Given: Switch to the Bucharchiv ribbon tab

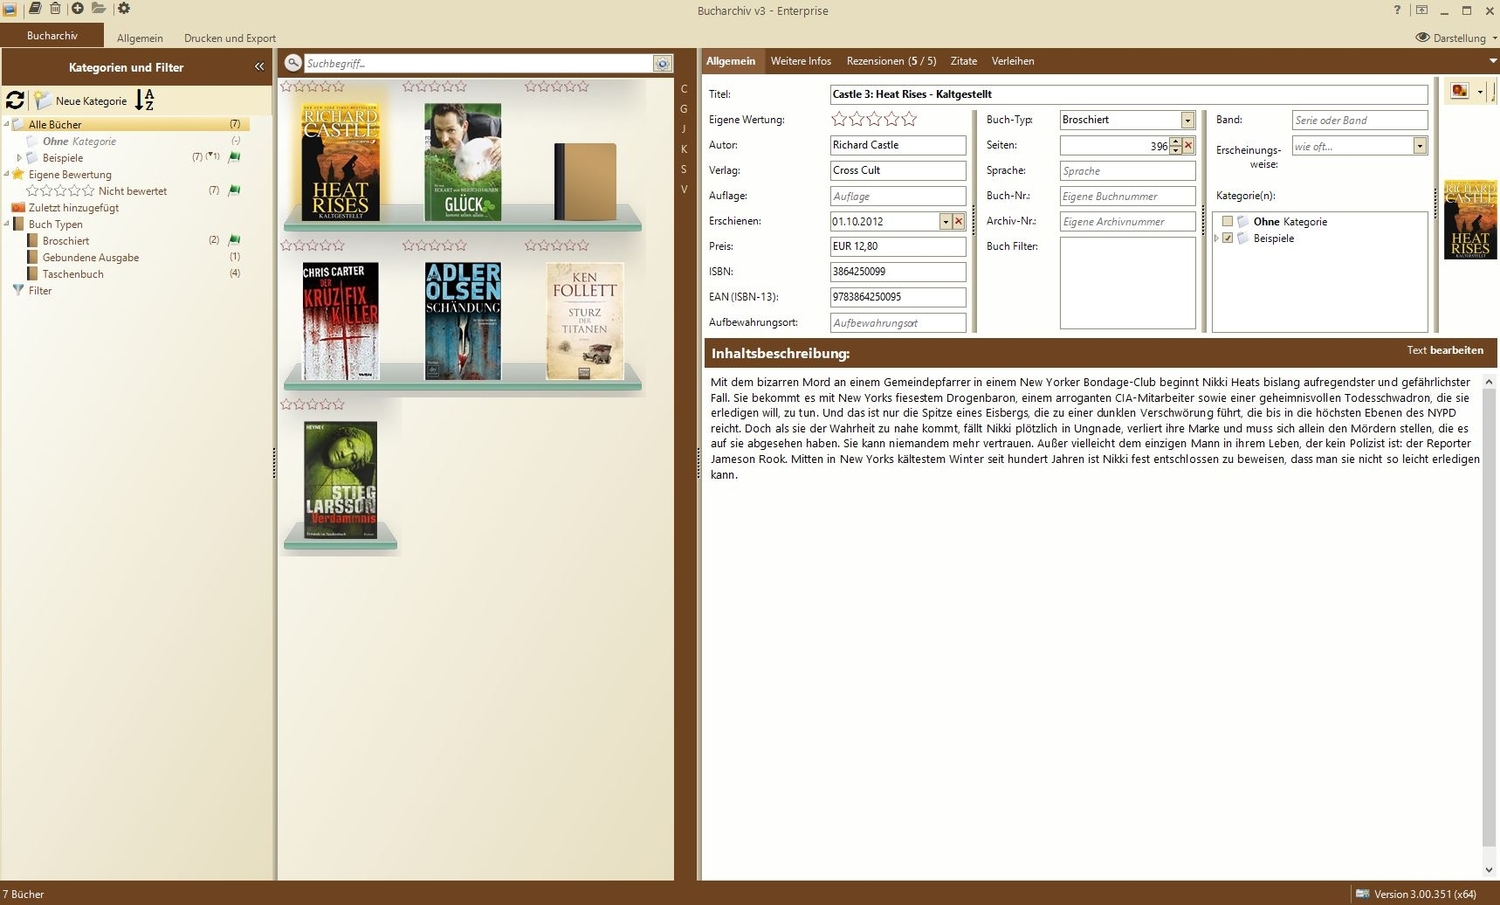Looking at the screenshot, I should [x=52, y=36].
